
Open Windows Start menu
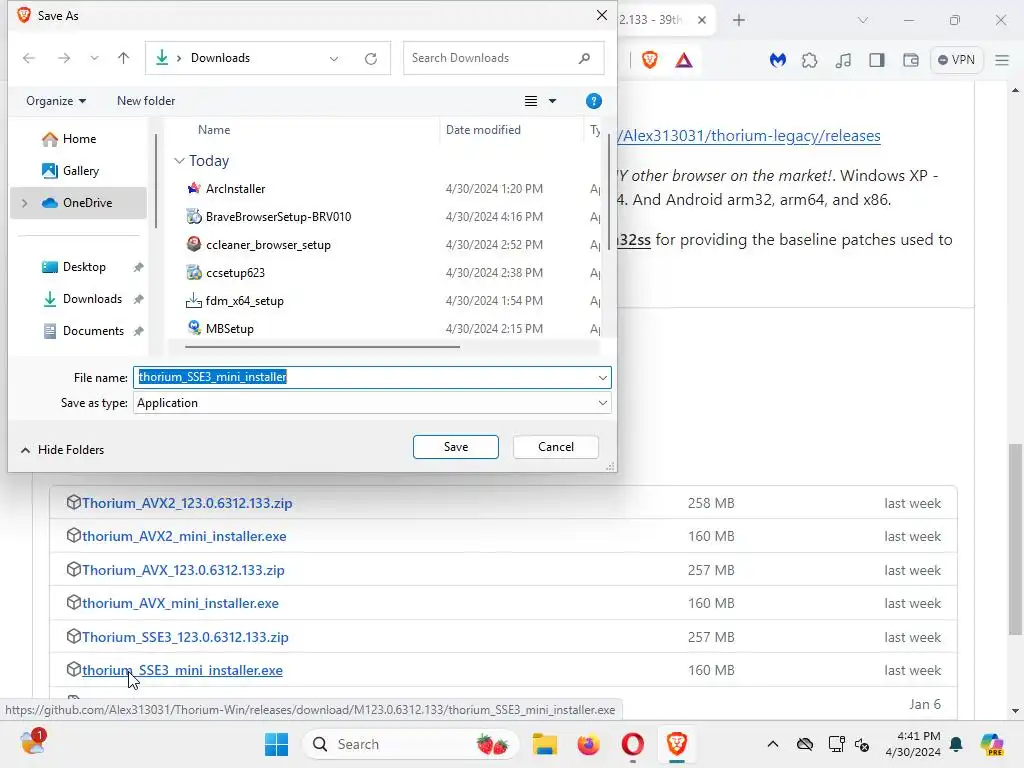(276, 744)
